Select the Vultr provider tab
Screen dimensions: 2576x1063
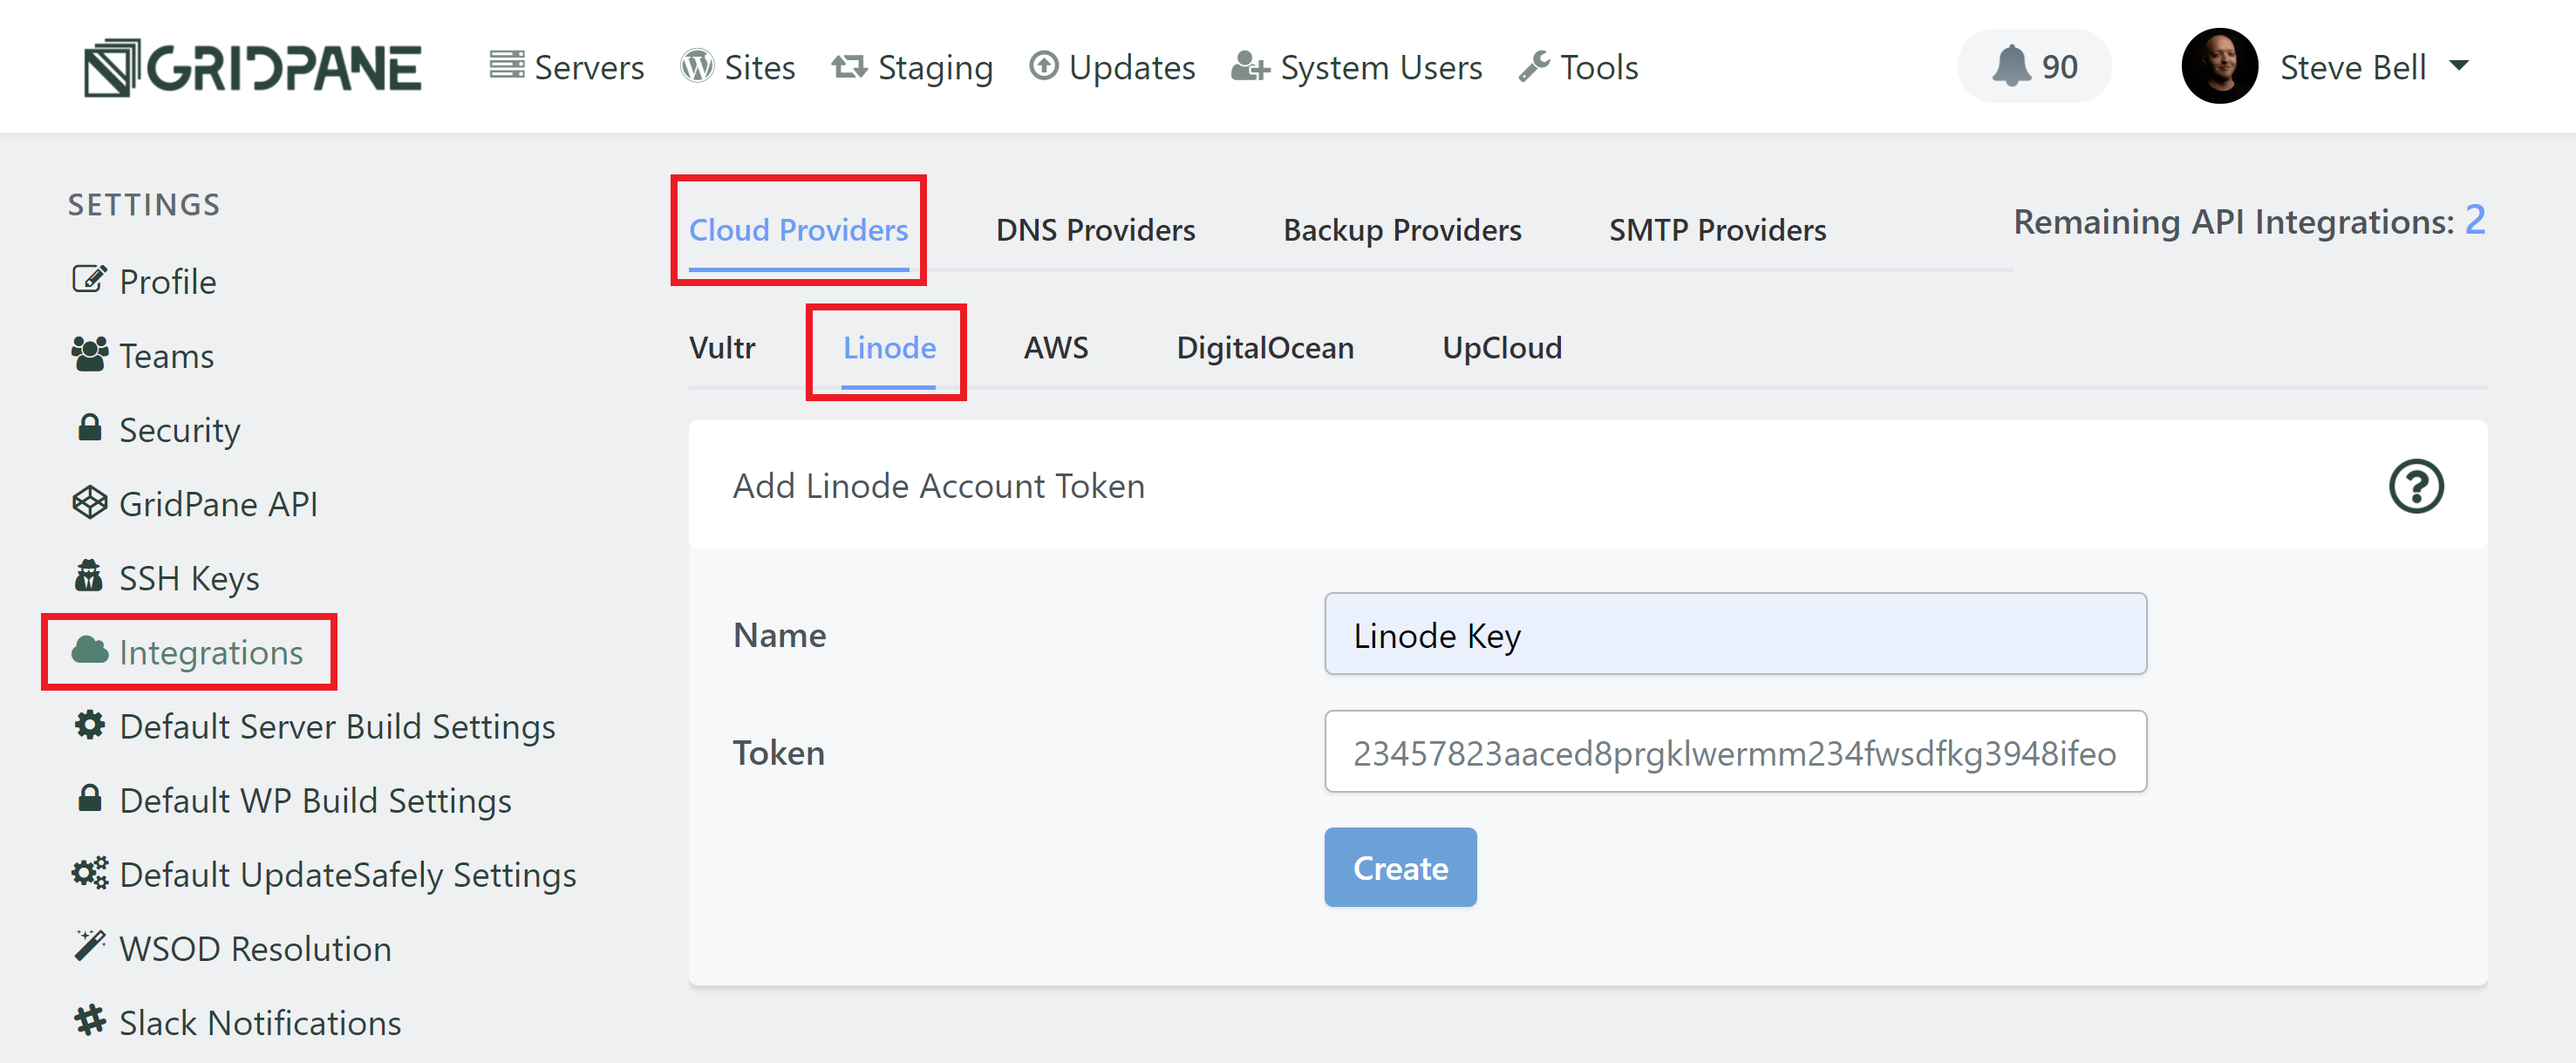pyautogui.click(x=722, y=348)
